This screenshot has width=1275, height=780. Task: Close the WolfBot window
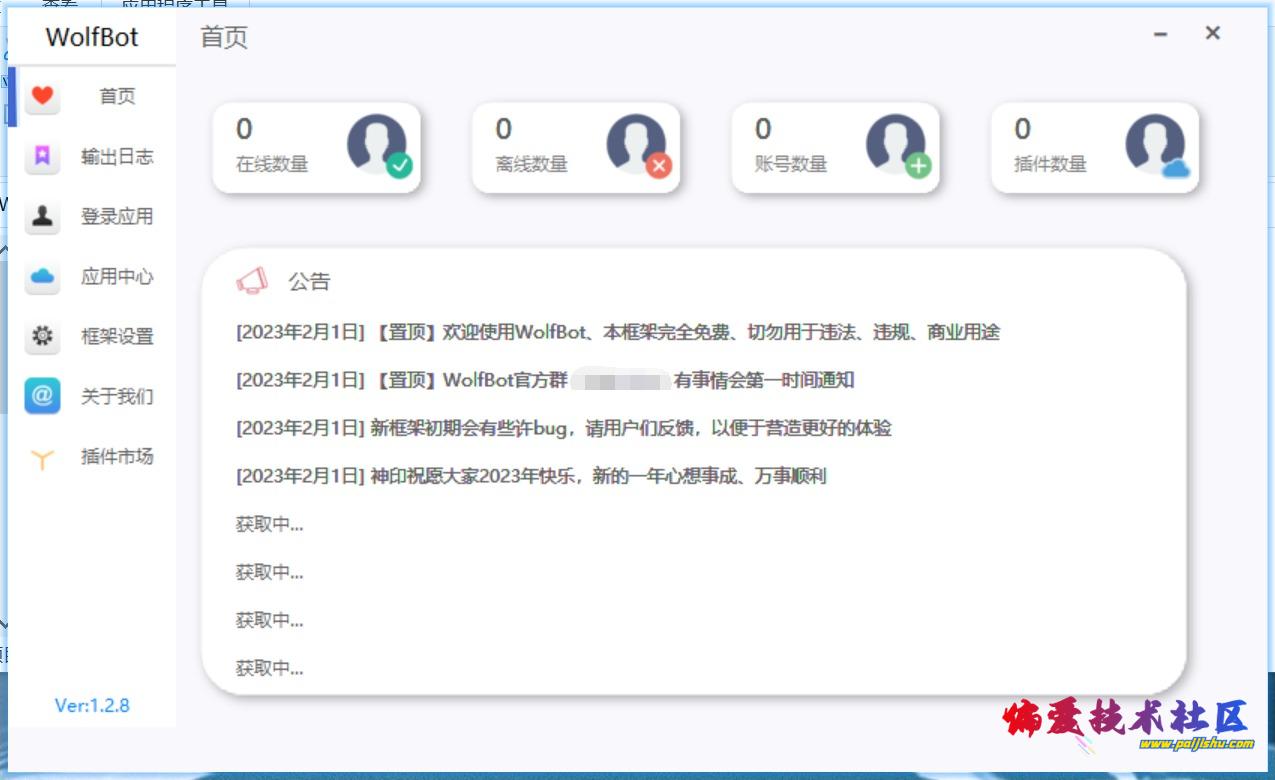(x=1213, y=33)
